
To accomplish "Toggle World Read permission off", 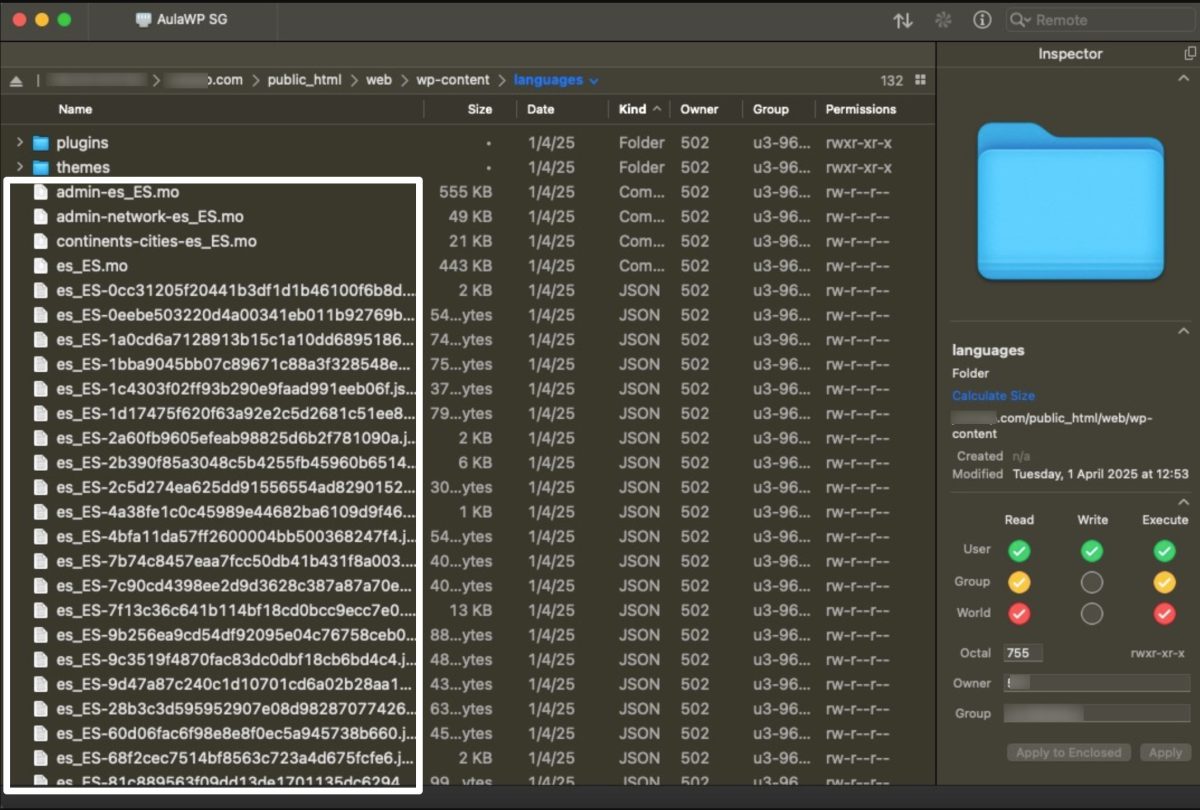I will click(x=1019, y=613).
